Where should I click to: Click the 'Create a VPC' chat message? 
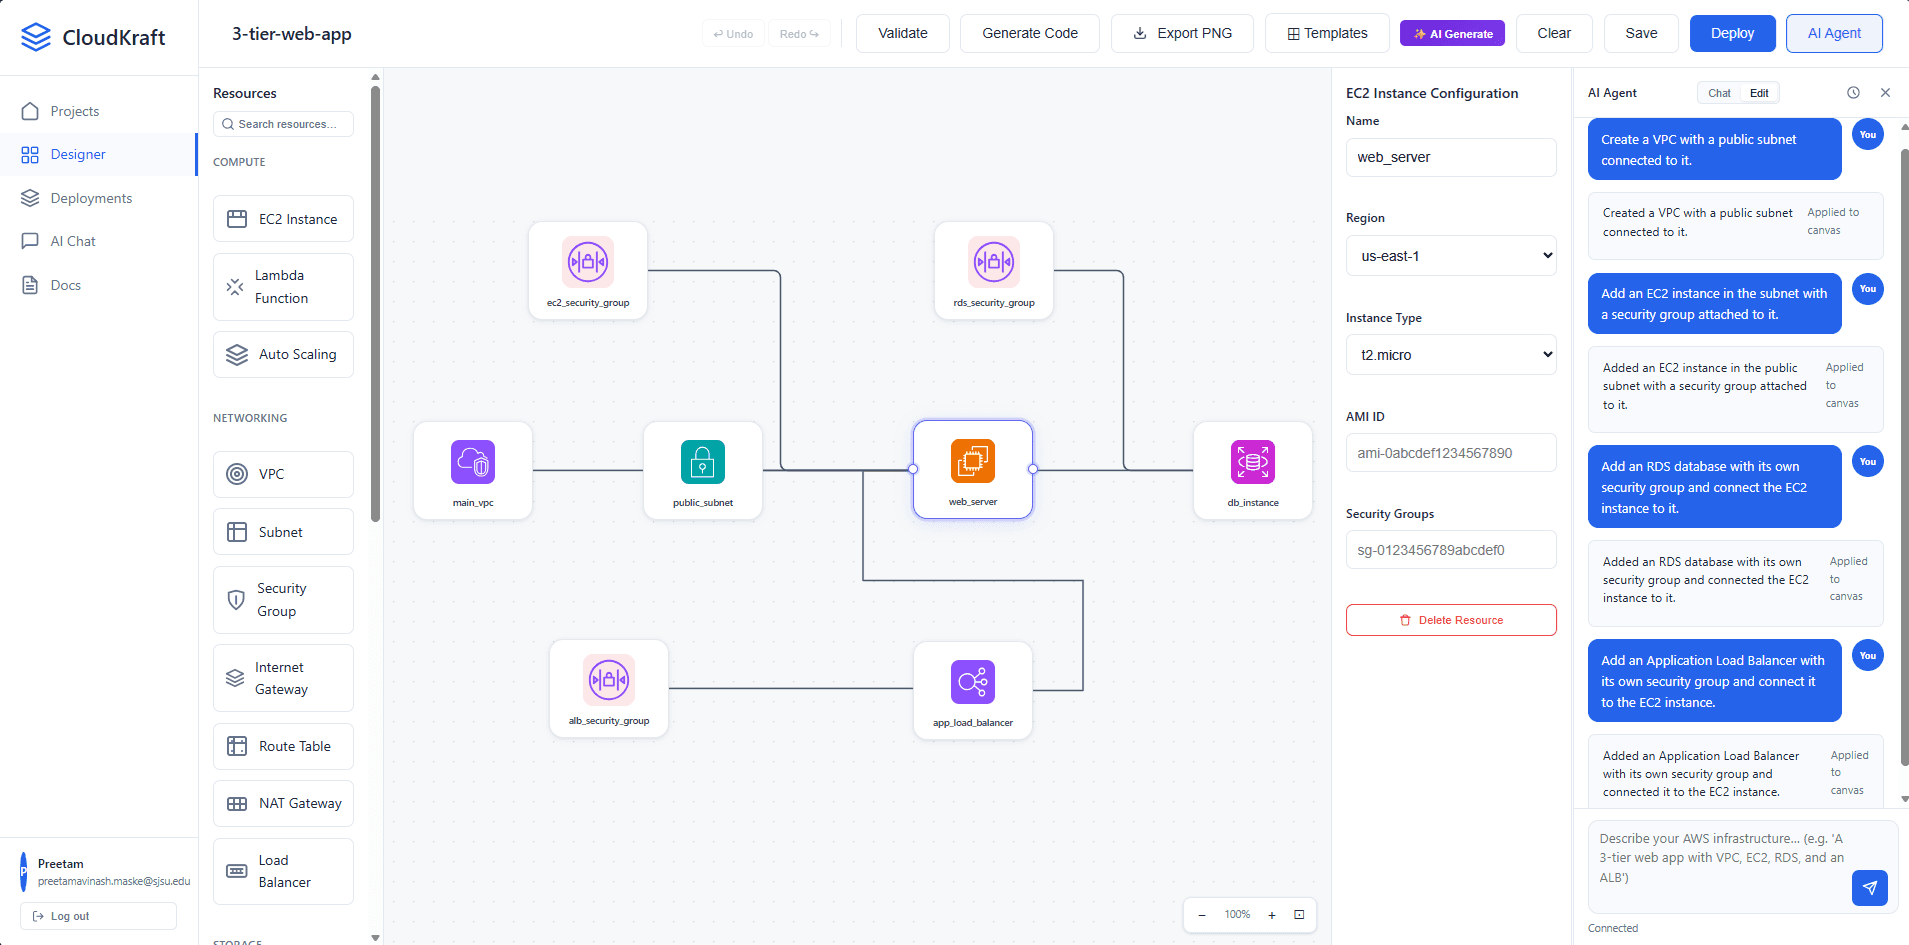pos(1714,150)
